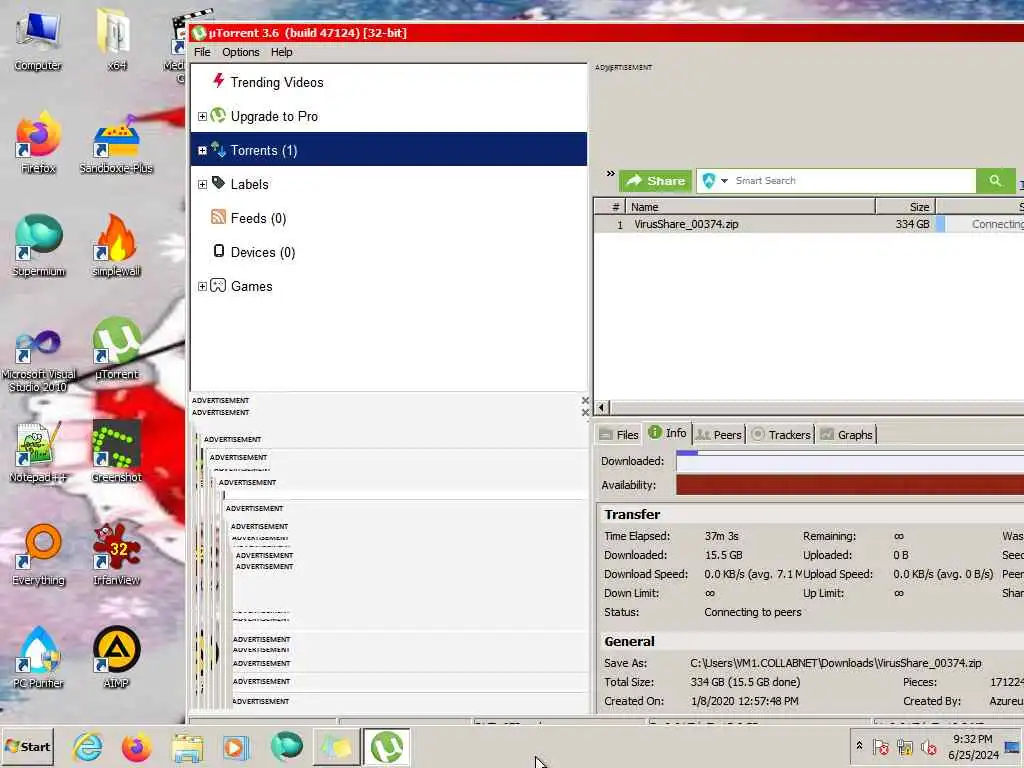Open the Notepad++ desktop shortcut

(x=38, y=452)
